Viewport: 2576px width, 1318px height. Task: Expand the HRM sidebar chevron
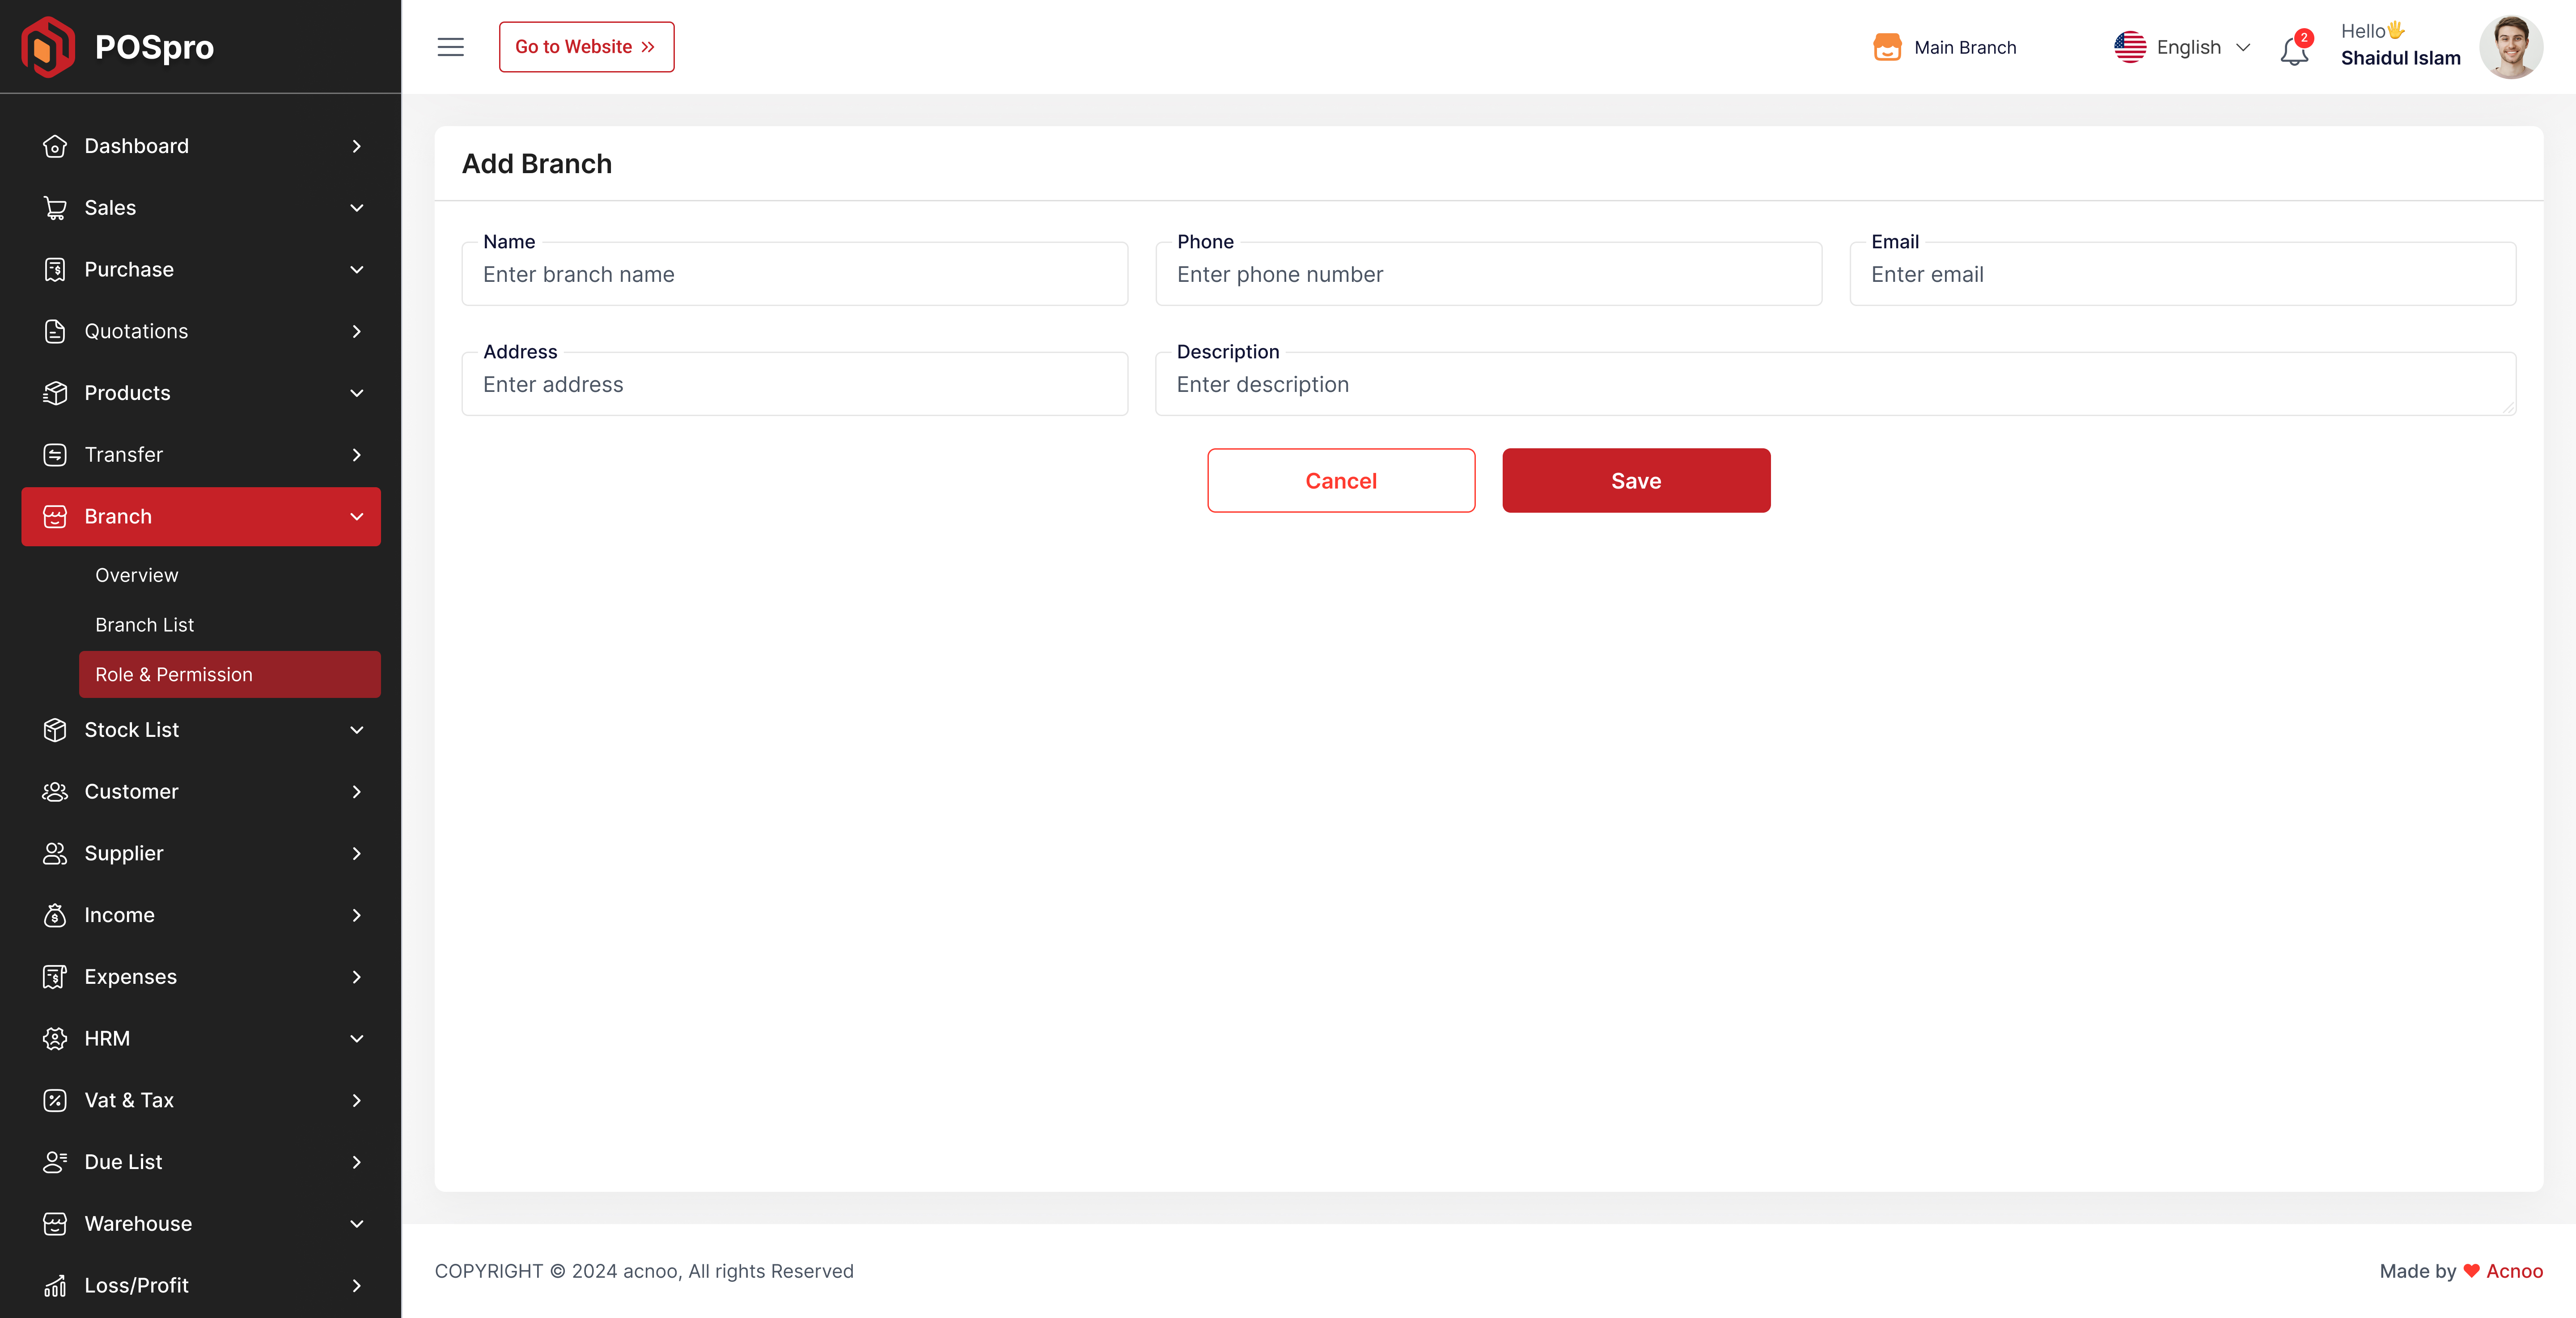coord(357,1039)
